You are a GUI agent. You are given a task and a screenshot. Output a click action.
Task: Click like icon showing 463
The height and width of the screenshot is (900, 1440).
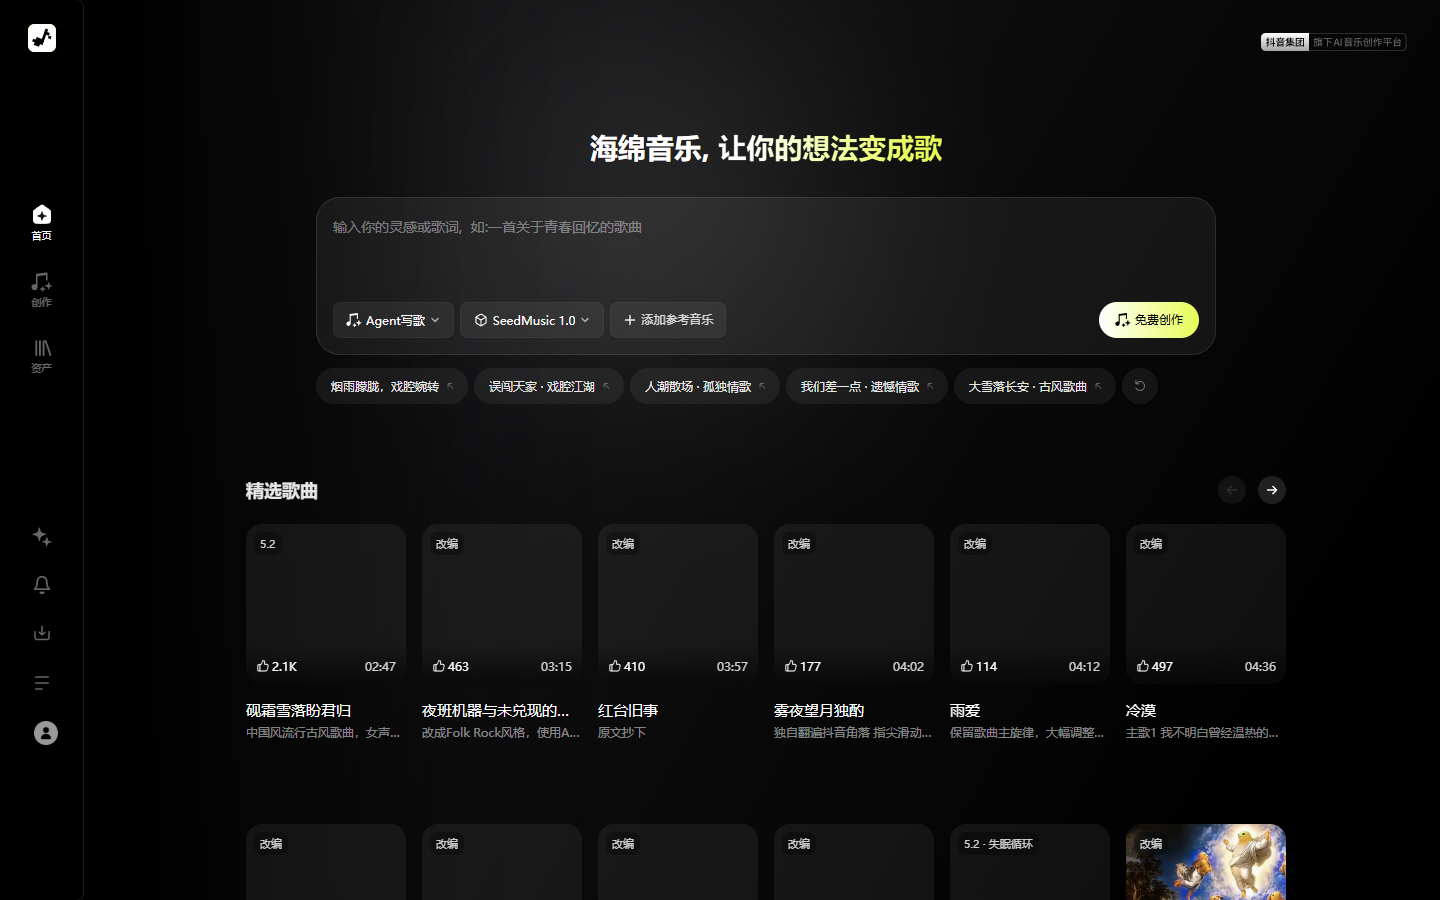point(439,666)
